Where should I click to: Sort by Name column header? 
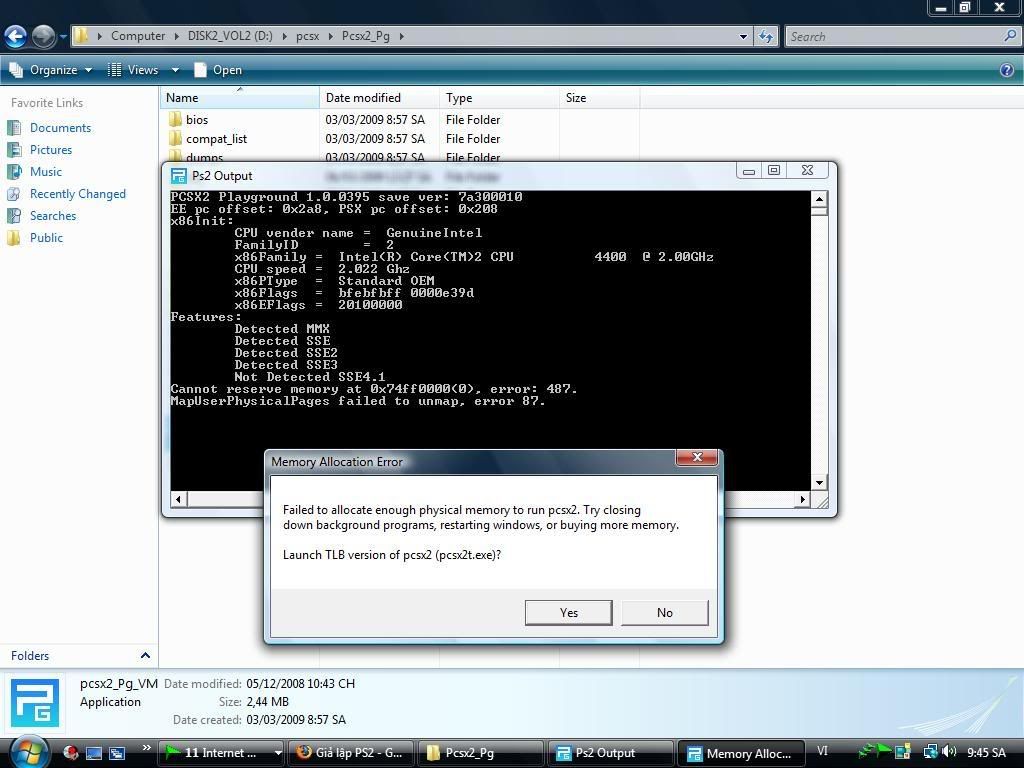click(x=240, y=98)
